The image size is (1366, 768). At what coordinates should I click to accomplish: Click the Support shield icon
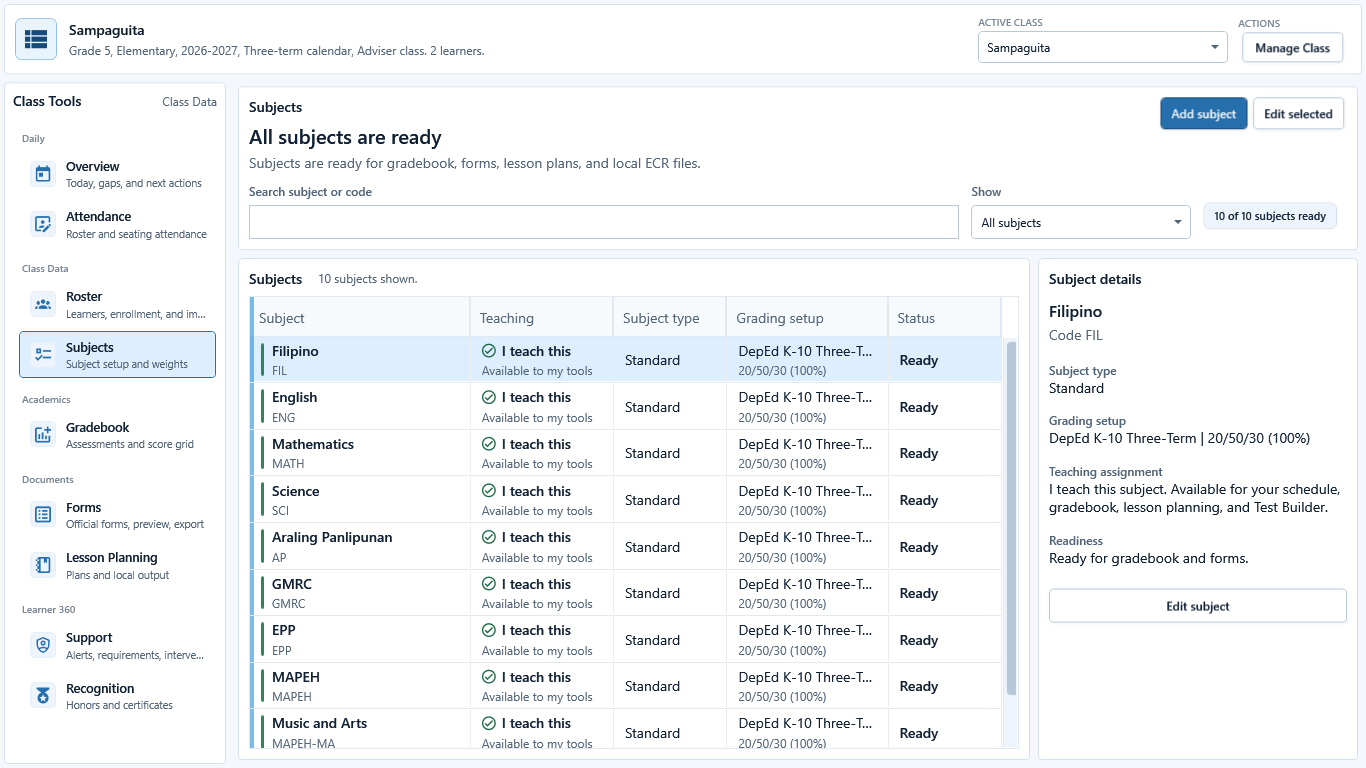43,645
